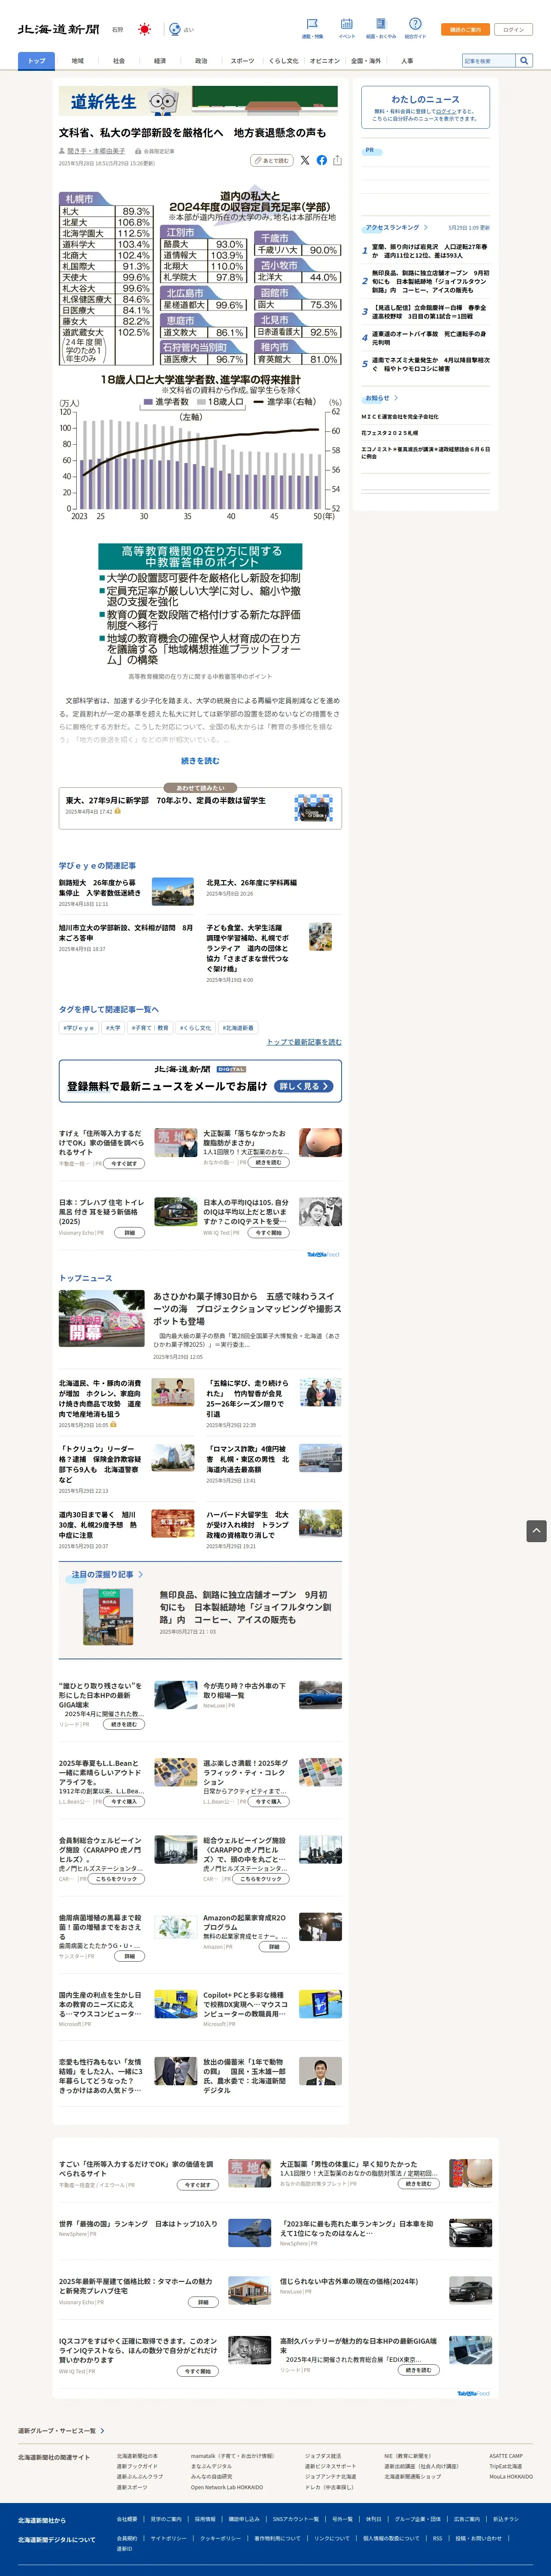This screenshot has width=551, height=2576.
Task: Click footer link クッキーポリシー
Action: click(x=220, y=2538)
